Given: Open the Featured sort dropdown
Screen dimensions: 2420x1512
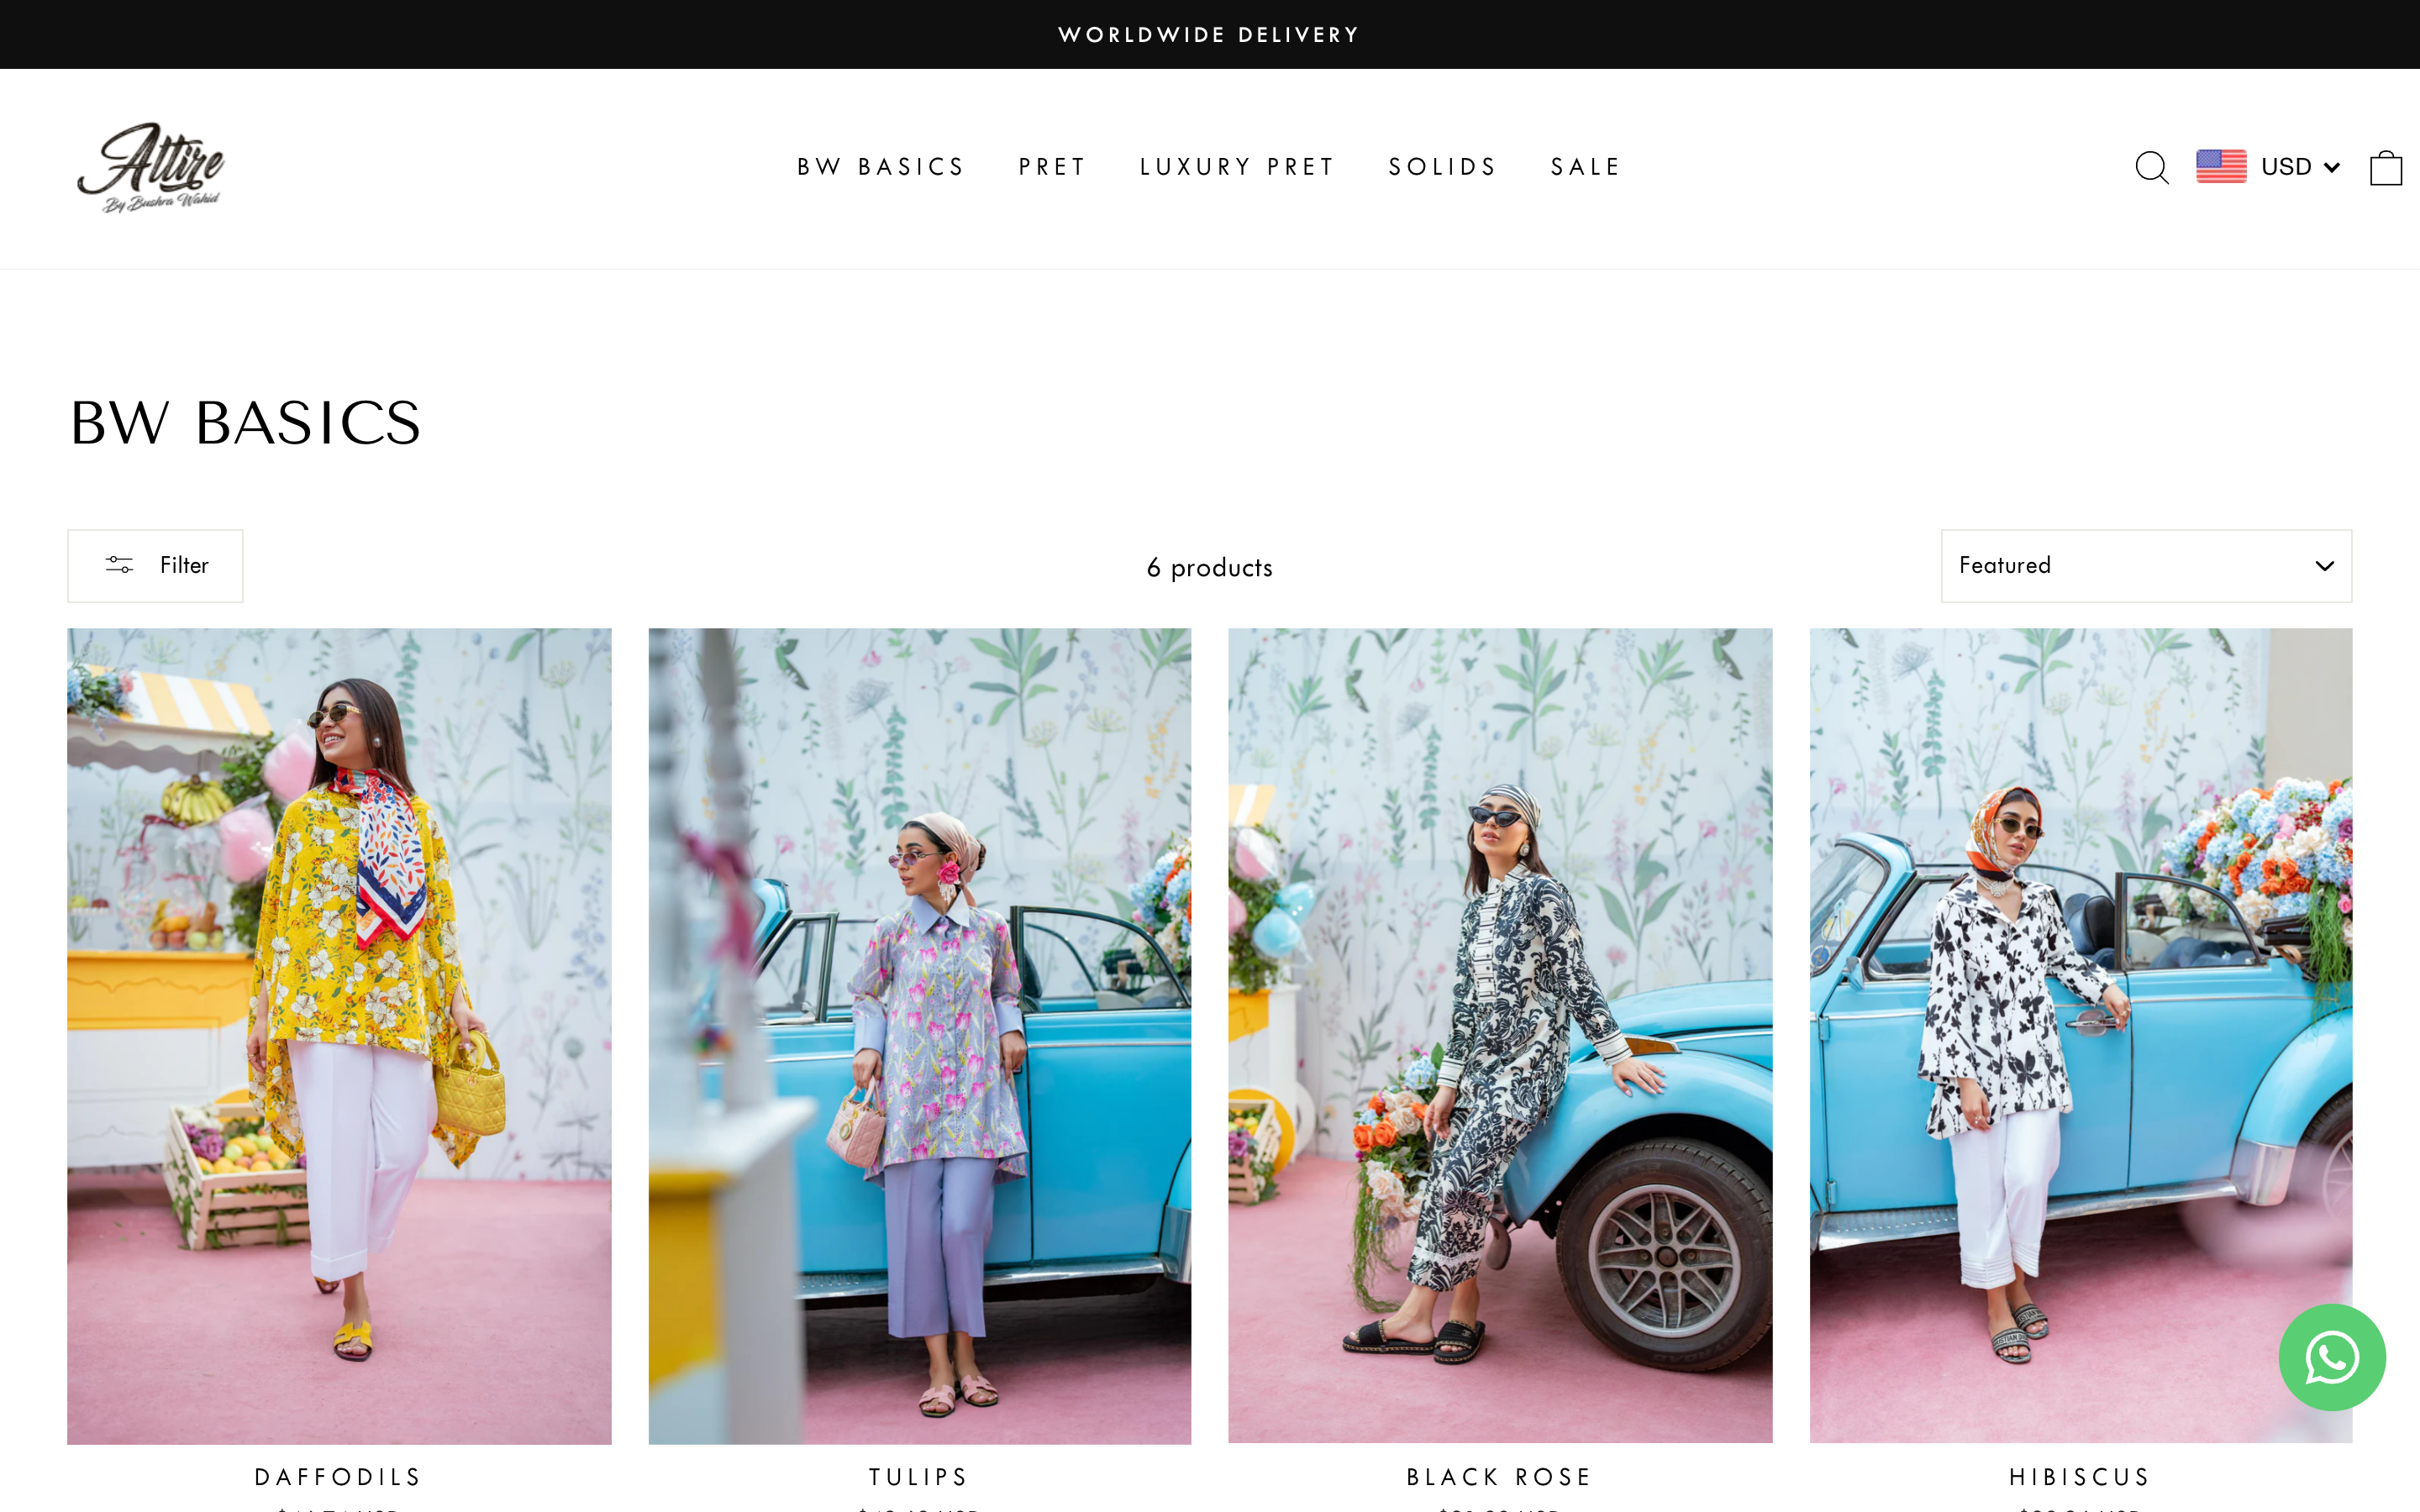Looking at the screenshot, I should 2146,566.
